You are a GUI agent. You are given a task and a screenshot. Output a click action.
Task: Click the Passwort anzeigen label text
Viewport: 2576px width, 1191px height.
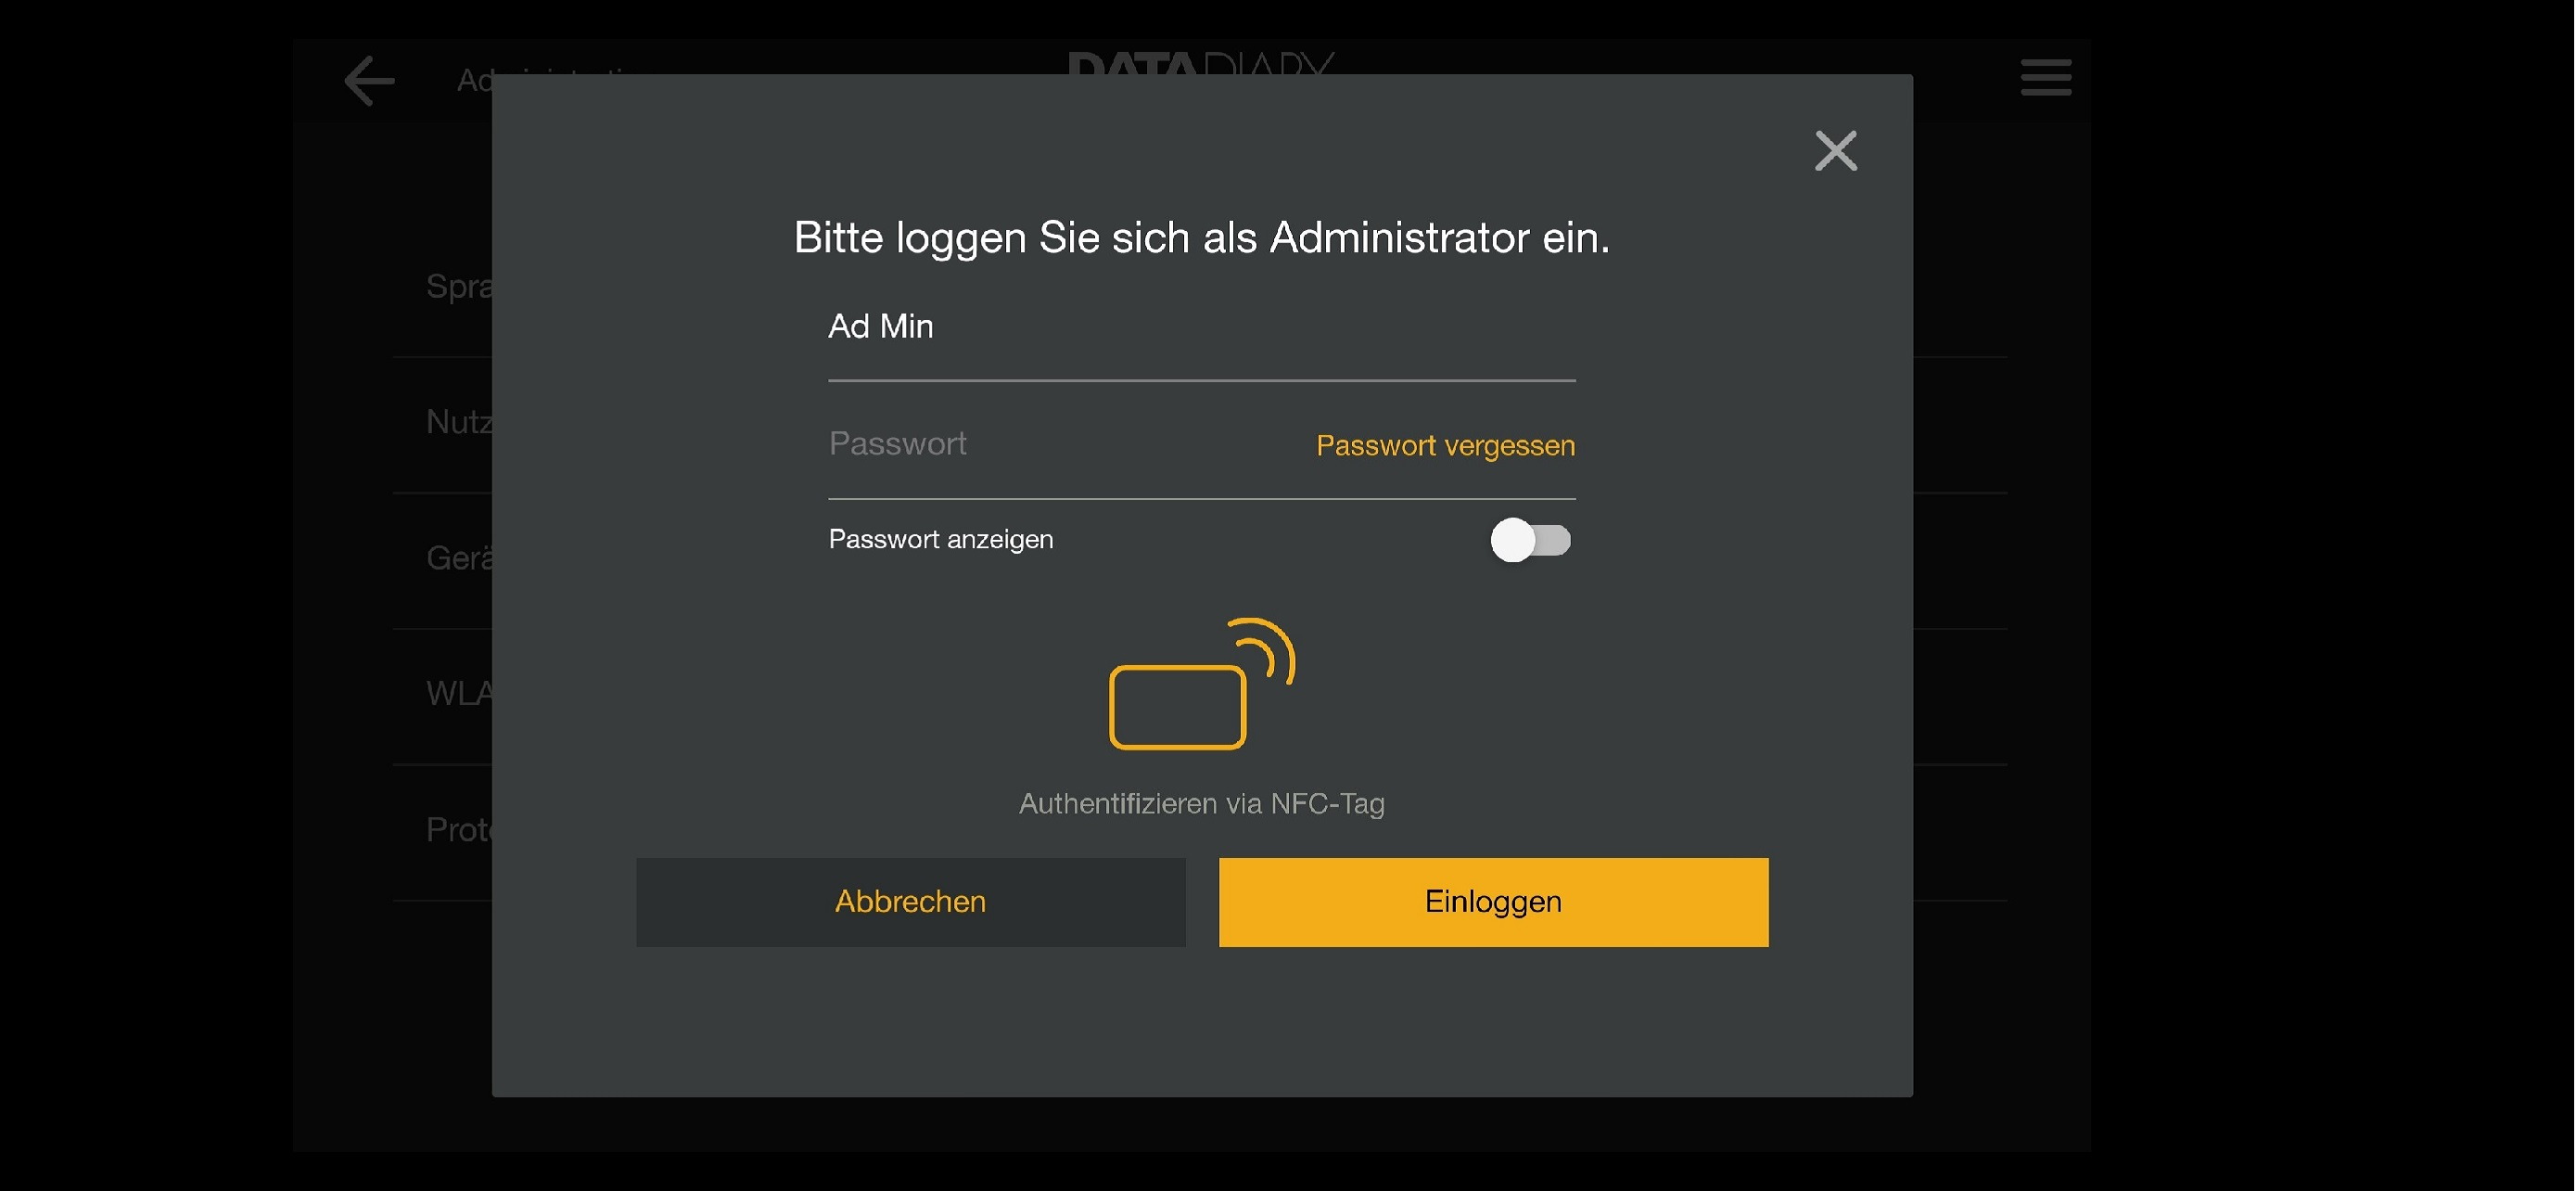(x=940, y=539)
